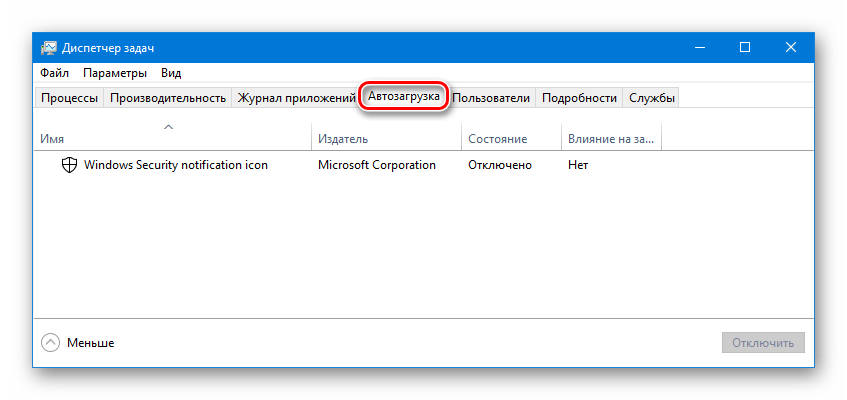Close the Диспетчер задач window
The height and width of the screenshot is (400, 847).
[x=791, y=48]
